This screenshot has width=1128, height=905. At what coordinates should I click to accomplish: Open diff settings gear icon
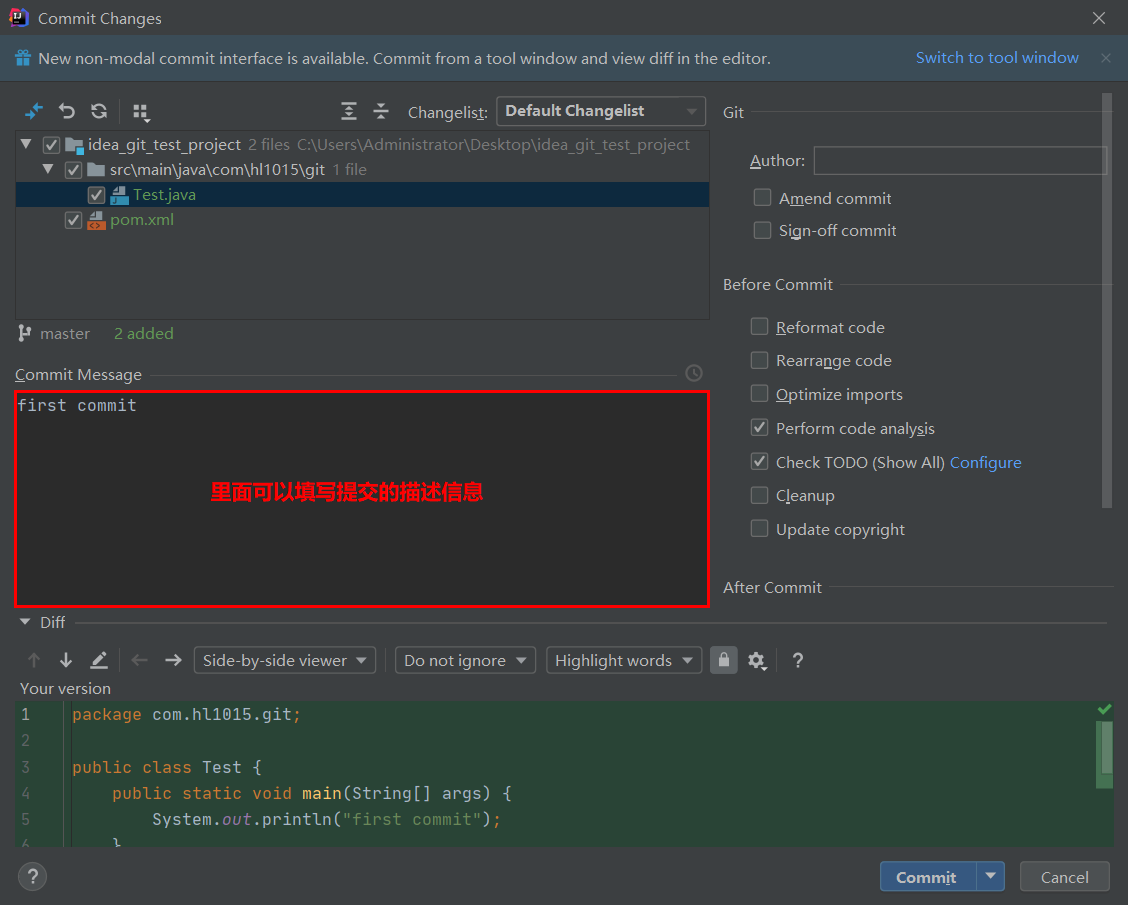(x=757, y=660)
